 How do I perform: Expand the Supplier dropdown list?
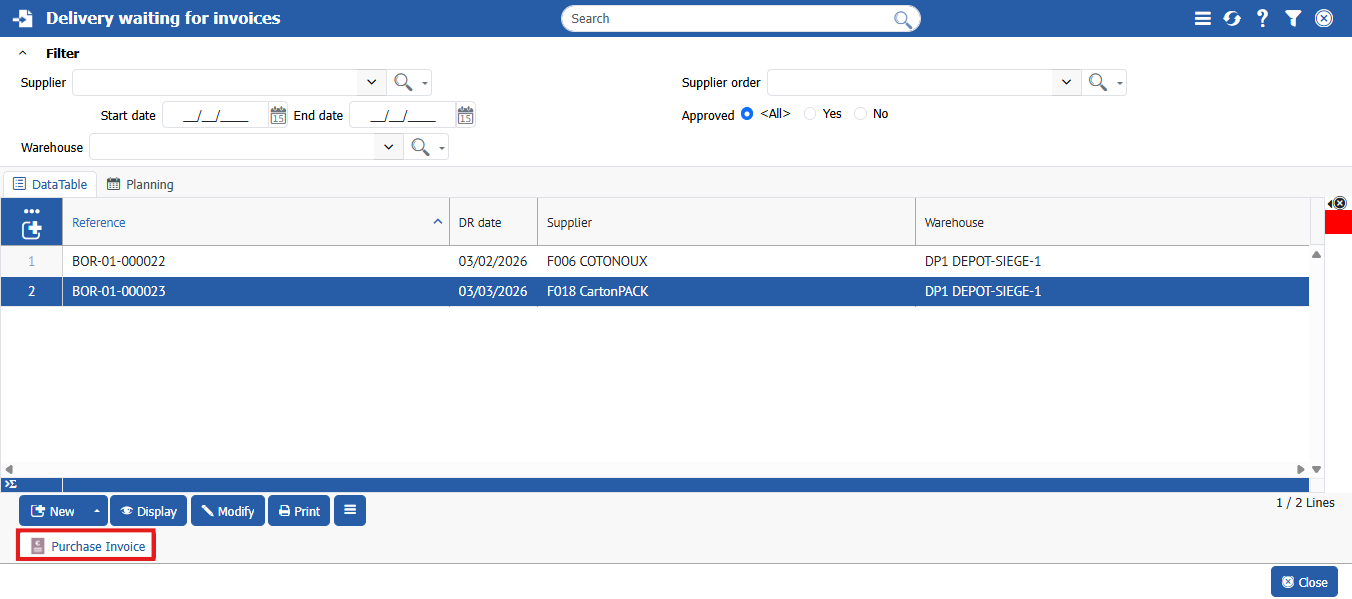(371, 83)
